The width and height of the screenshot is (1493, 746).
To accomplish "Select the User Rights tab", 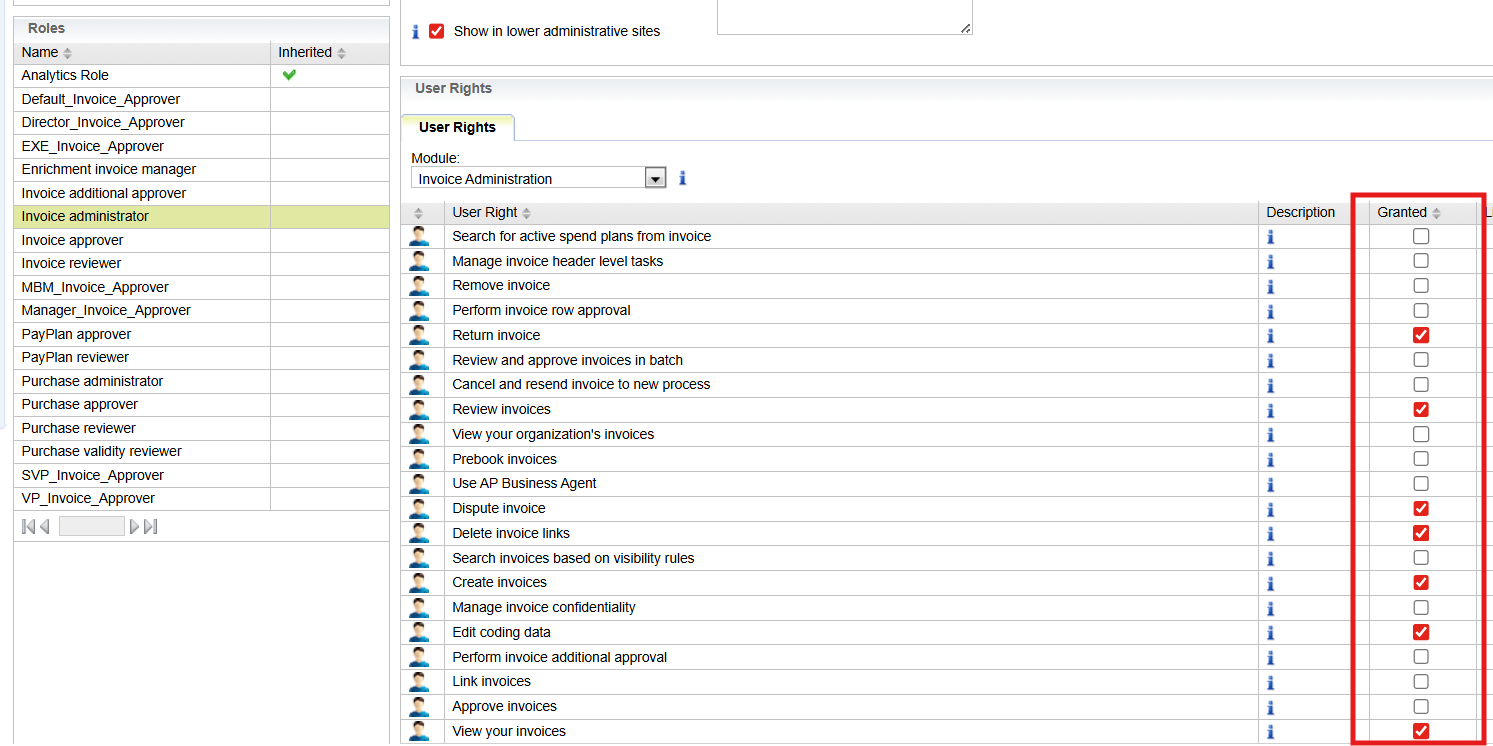I will pyautogui.click(x=457, y=127).
